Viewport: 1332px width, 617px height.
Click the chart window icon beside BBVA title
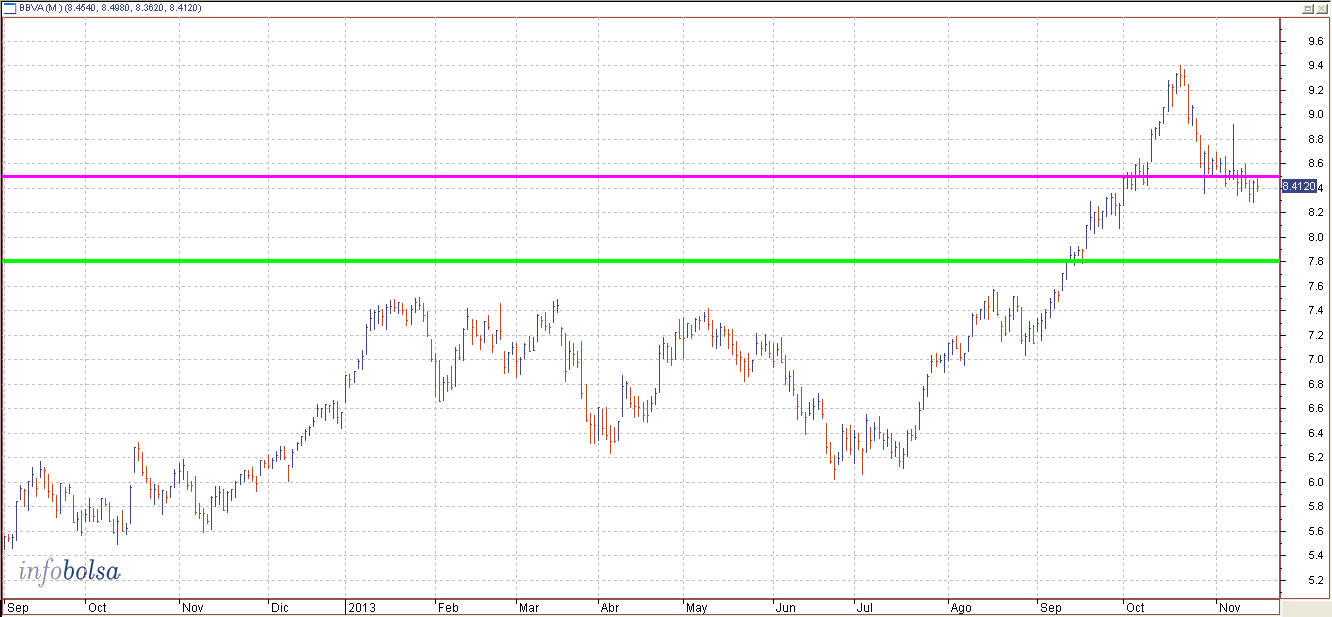tap(9, 8)
